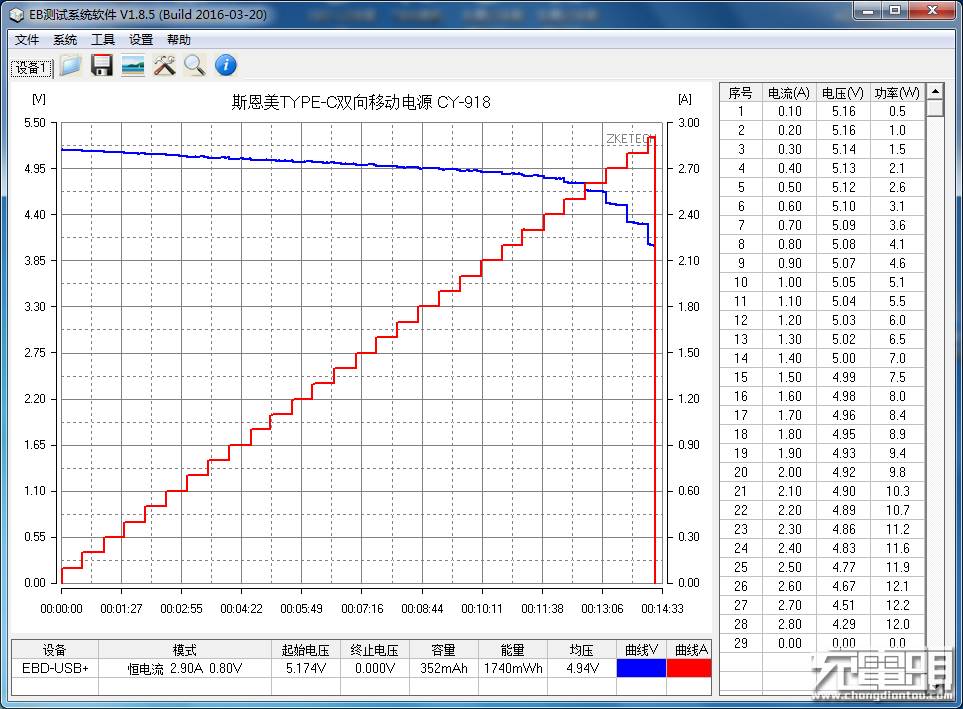The height and width of the screenshot is (709, 963).
Task: Click the 0.000V end voltage value
Action: [x=375, y=668]
